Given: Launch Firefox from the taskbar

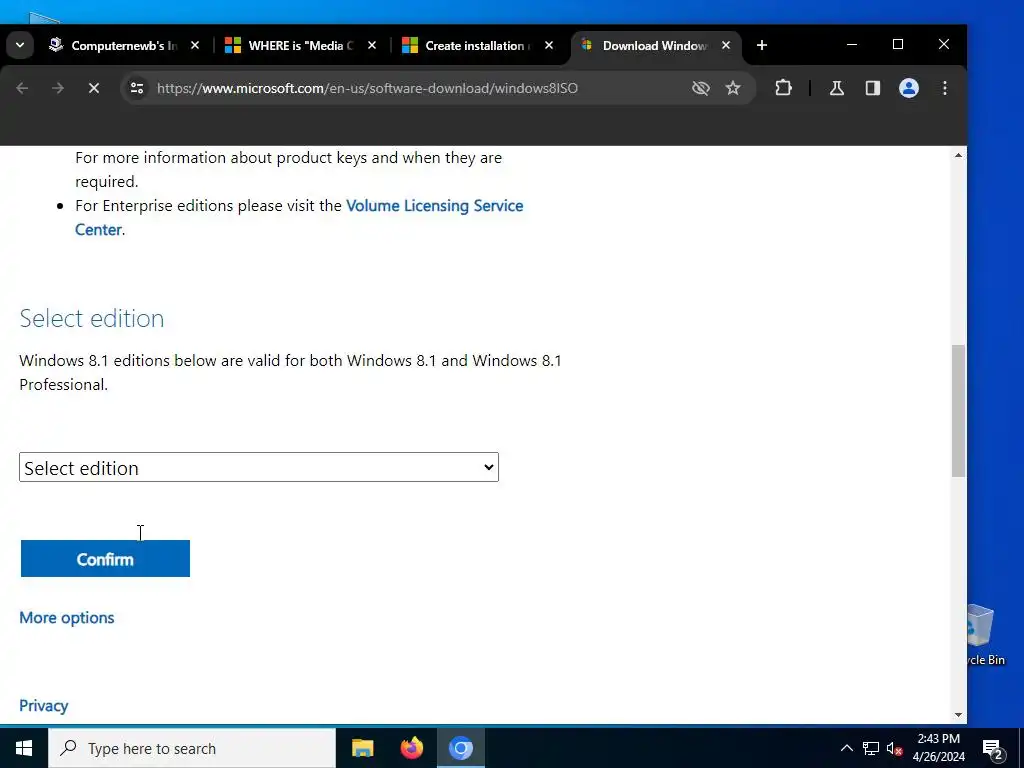Looking at the screenshot, I should click(x=411, y=748).
